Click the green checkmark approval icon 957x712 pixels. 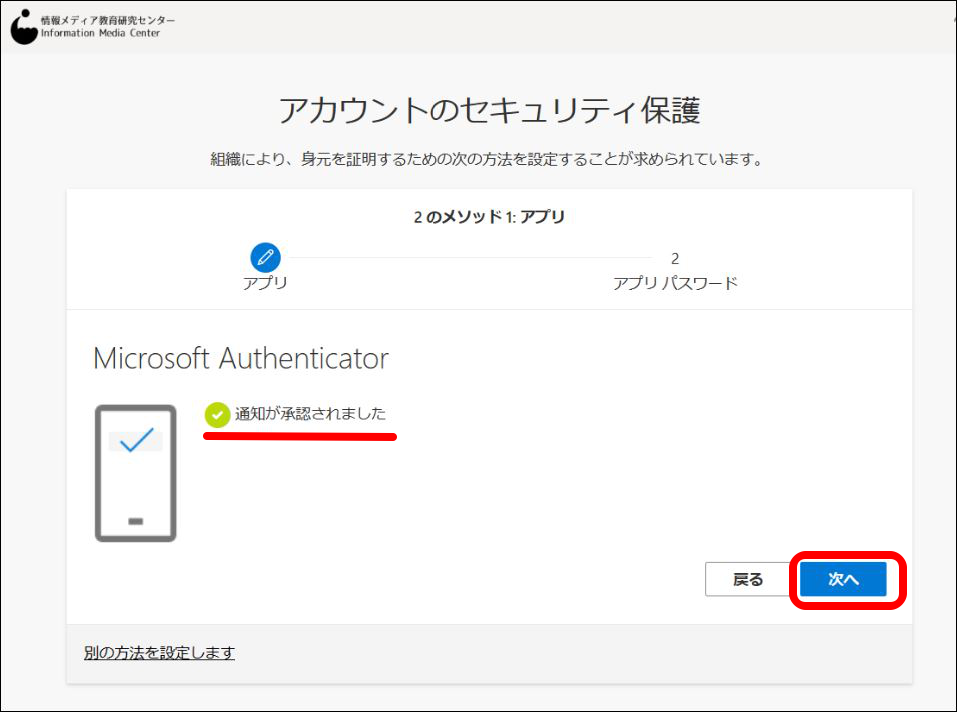217,415
